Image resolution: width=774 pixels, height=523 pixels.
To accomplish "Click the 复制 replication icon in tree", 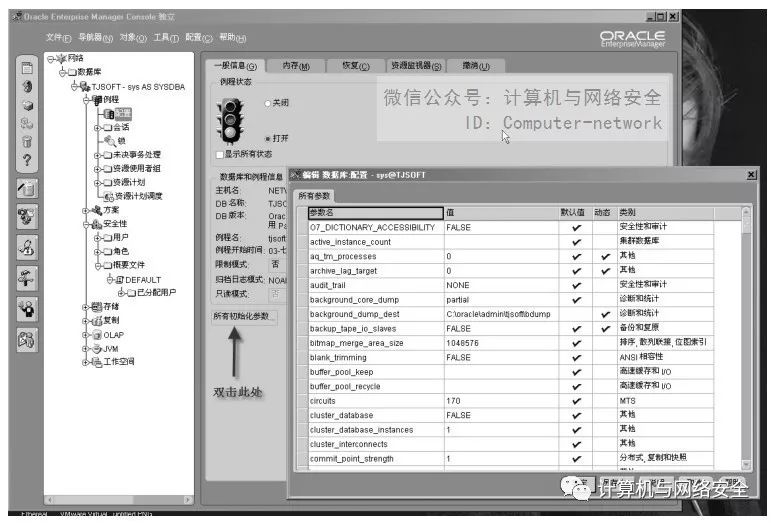I will pyautogui.click(x=97, y=320).
